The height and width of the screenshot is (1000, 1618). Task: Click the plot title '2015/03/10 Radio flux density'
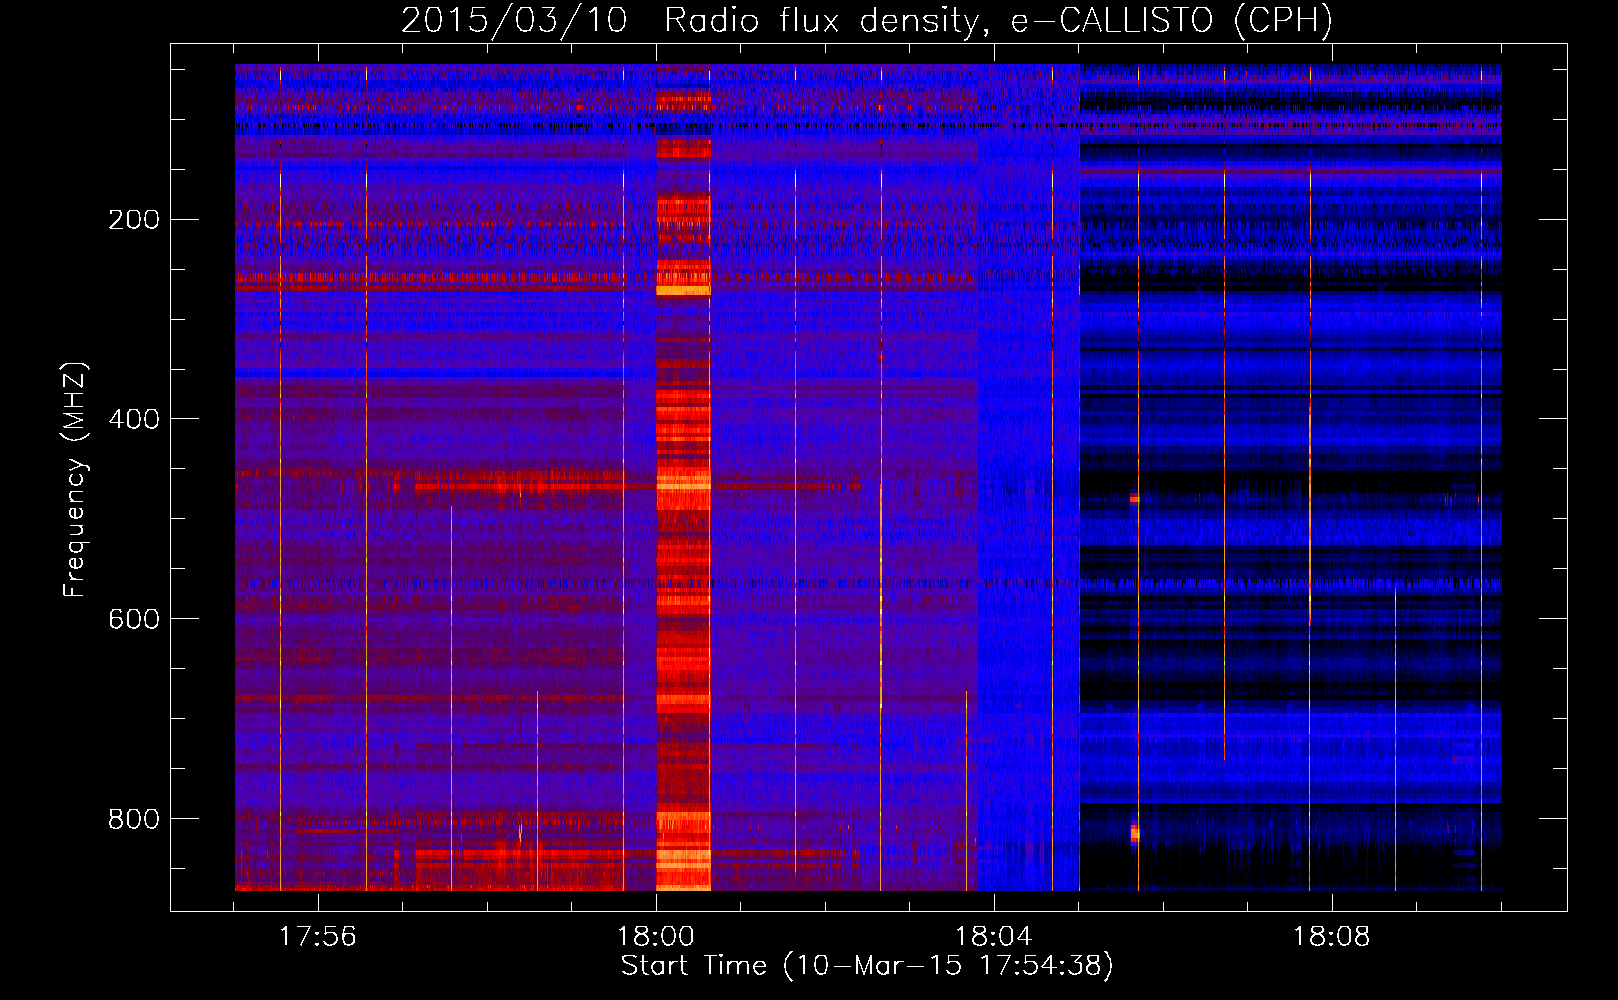click(x=867, y=20)
